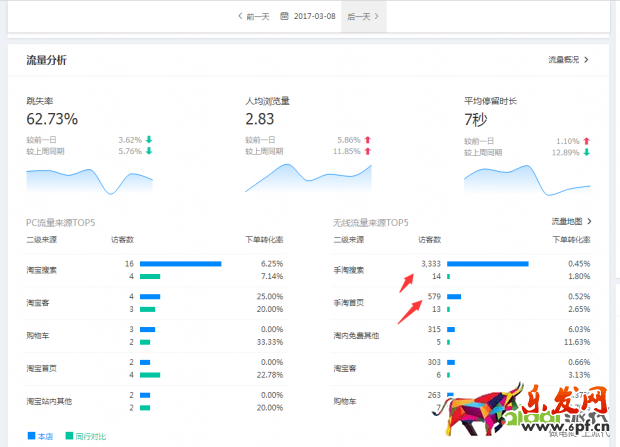
Task: Open the calendar icon date picker
Action: coord(284,16)
